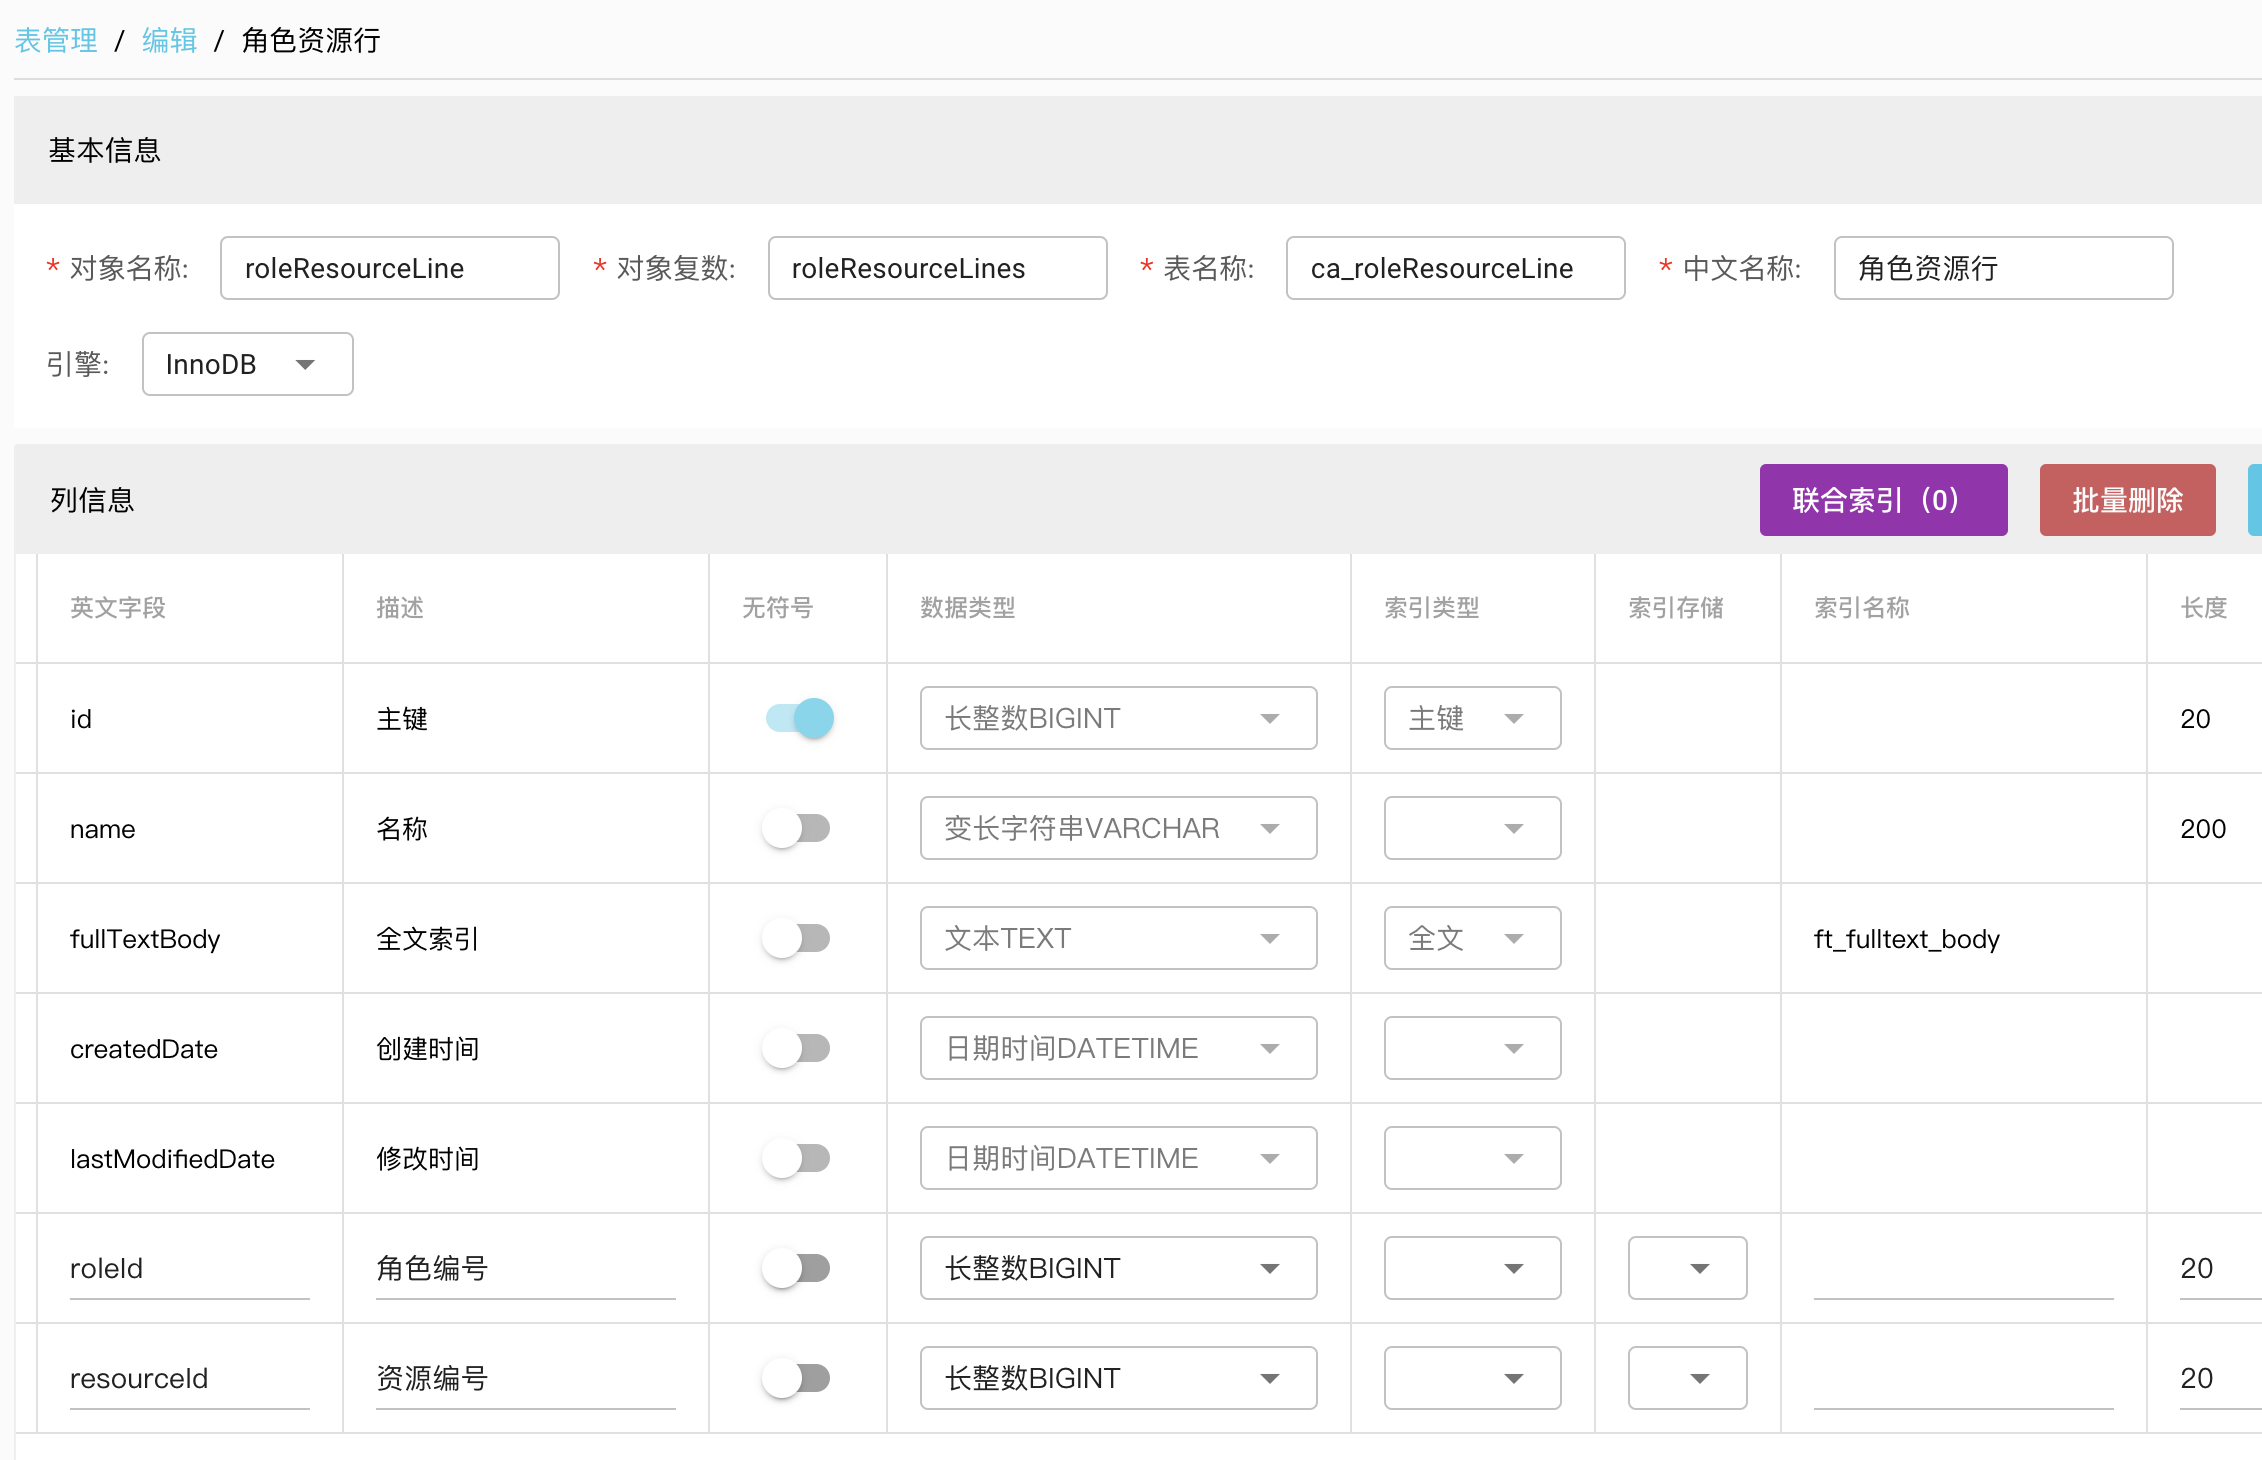Open 全文 index type dropdown for fullTextBody
The width and height of the screenshot is (2262, 1460).
tap(1471, 938)
